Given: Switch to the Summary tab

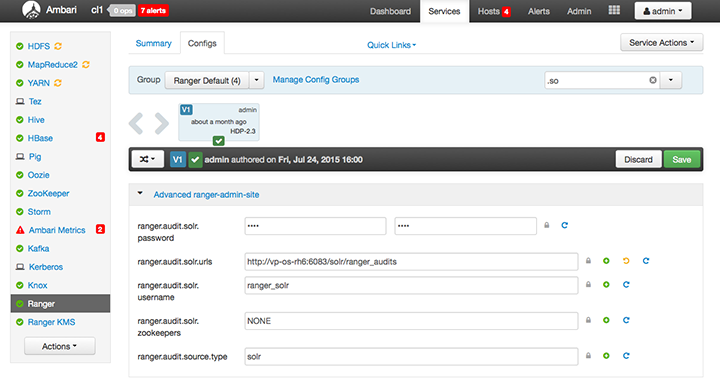Looking at the screenshot, I should tap(153, 43).
